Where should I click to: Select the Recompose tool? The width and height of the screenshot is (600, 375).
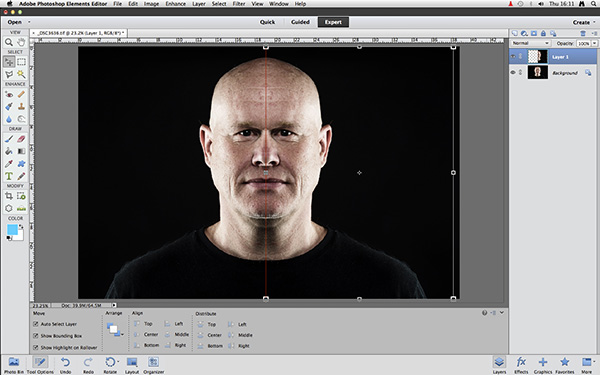click(x=21, y=196)
